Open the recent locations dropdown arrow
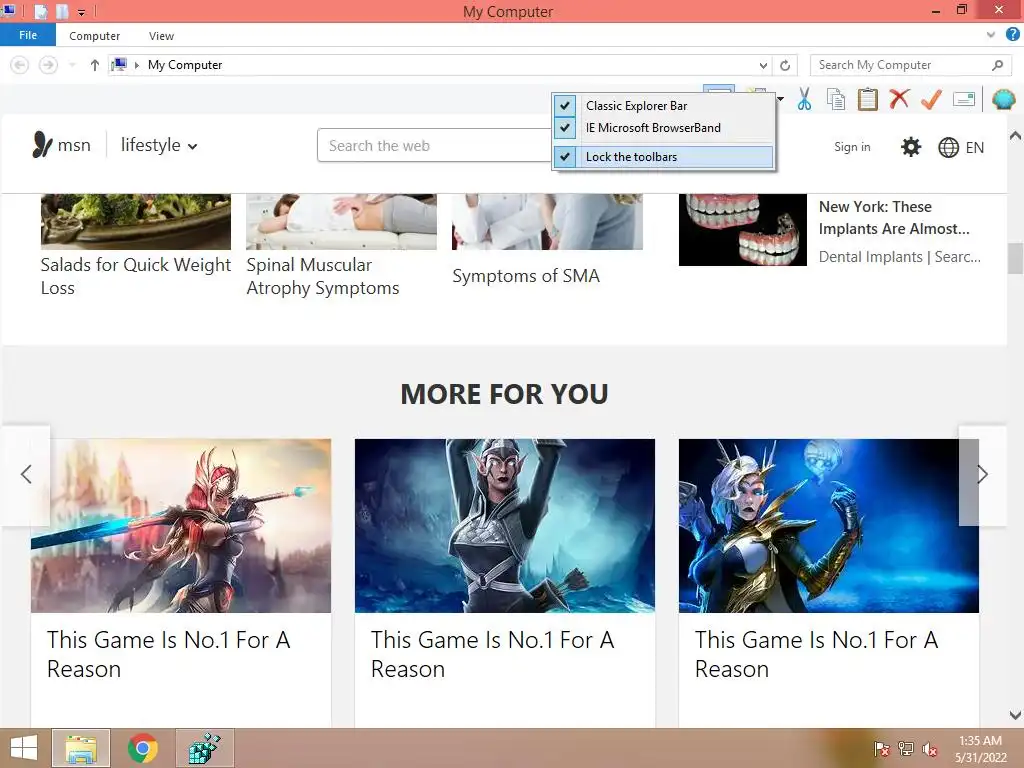Screen dimensions: 1024x768 [72, 65]
